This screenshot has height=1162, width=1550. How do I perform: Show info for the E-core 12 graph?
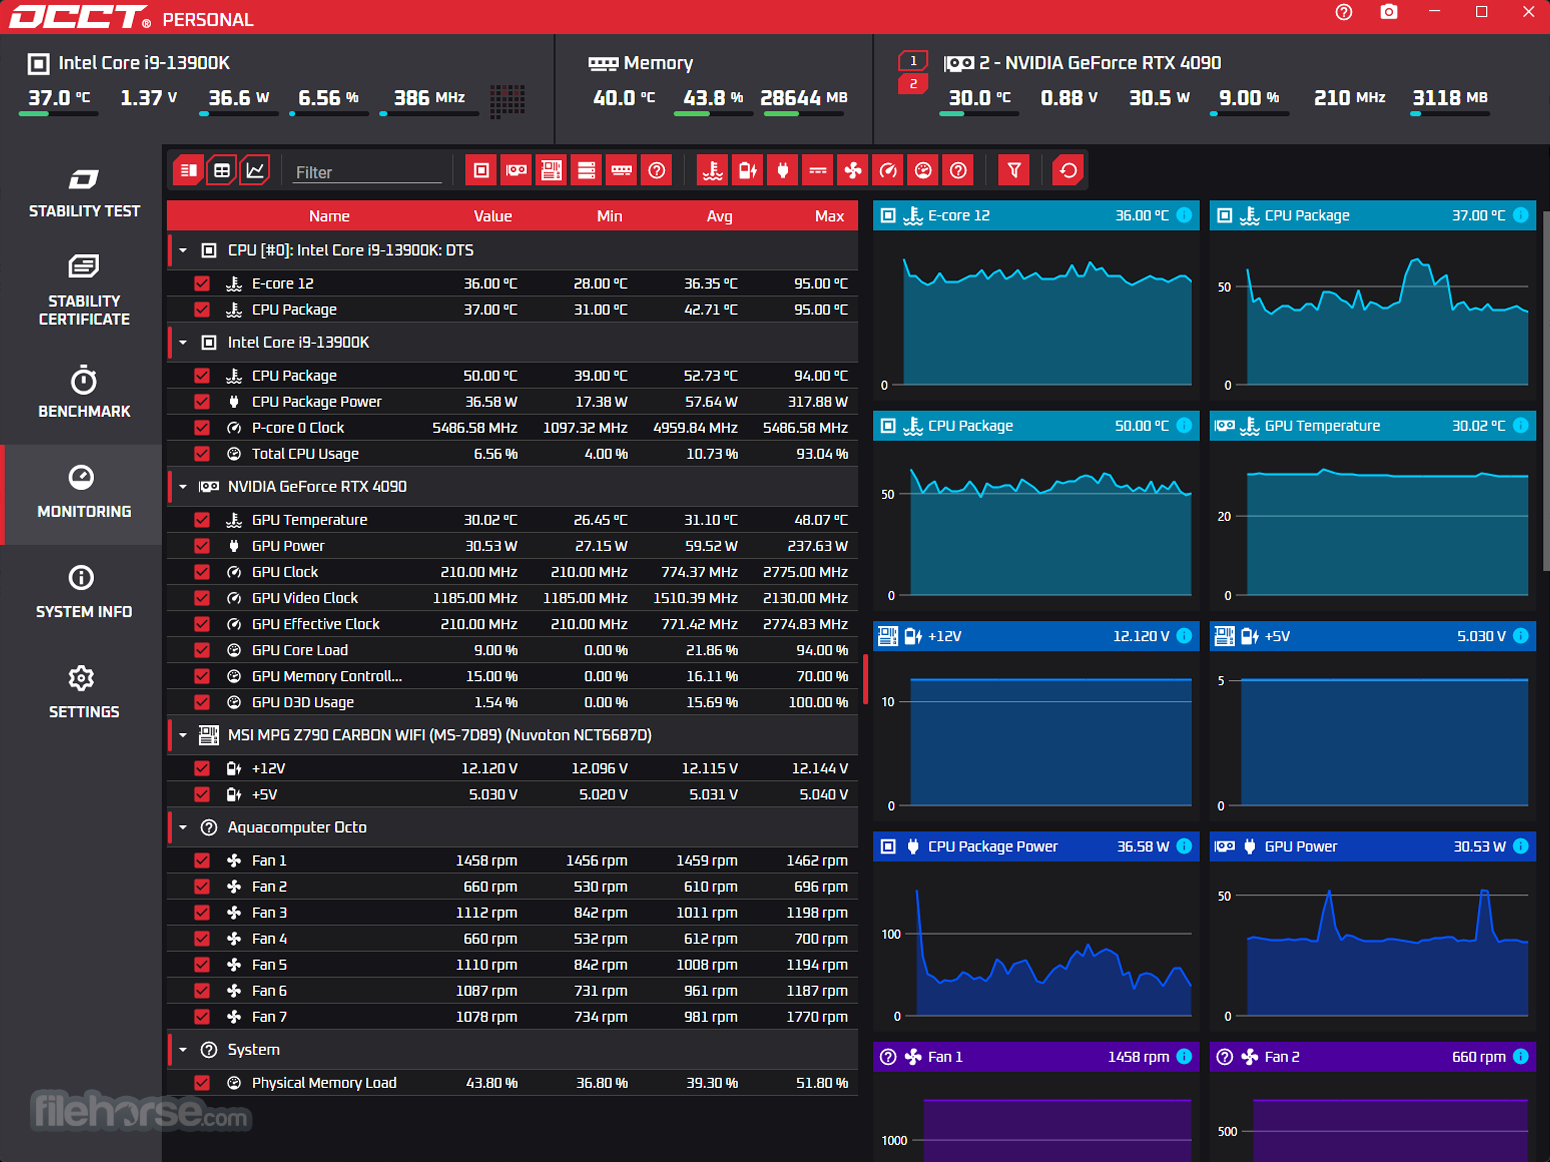point(1184,215)
